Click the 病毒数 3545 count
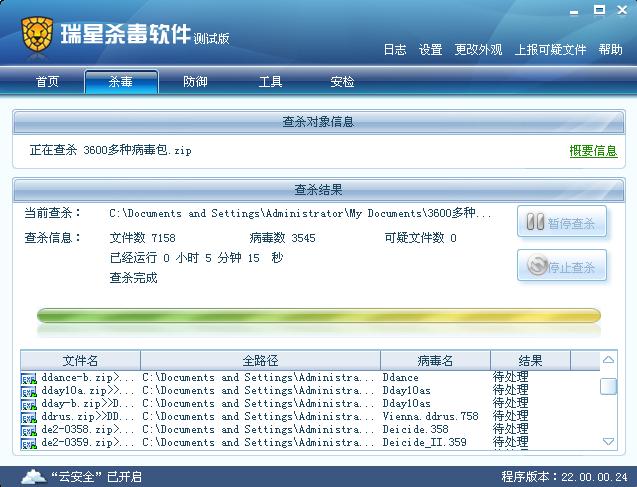This screenshot has height=487, width=637. 282,238
